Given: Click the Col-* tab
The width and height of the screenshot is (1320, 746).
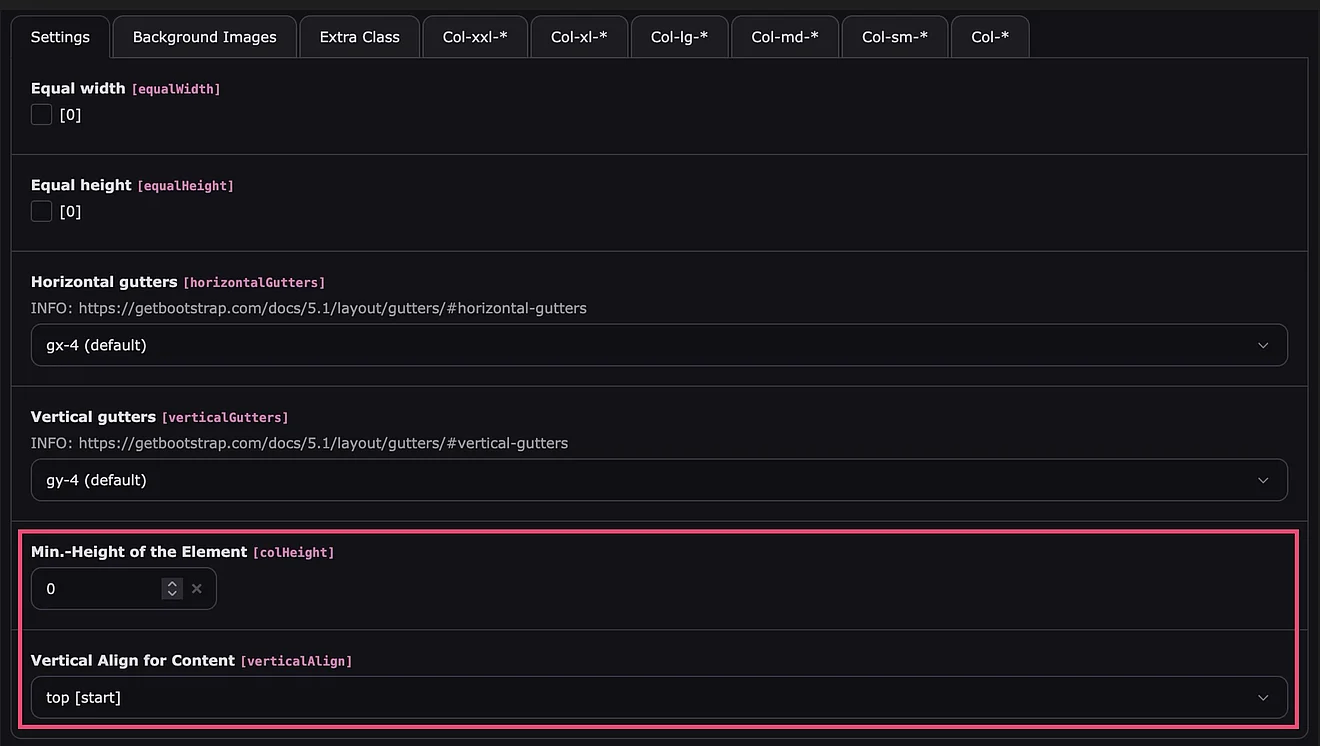Looking at the screenshot, I should (x=990, y=37).
